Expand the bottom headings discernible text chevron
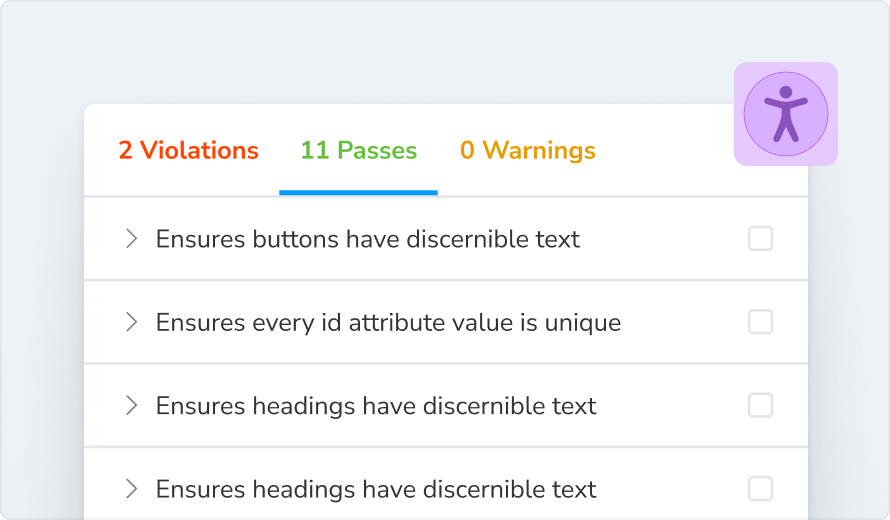 130,488
